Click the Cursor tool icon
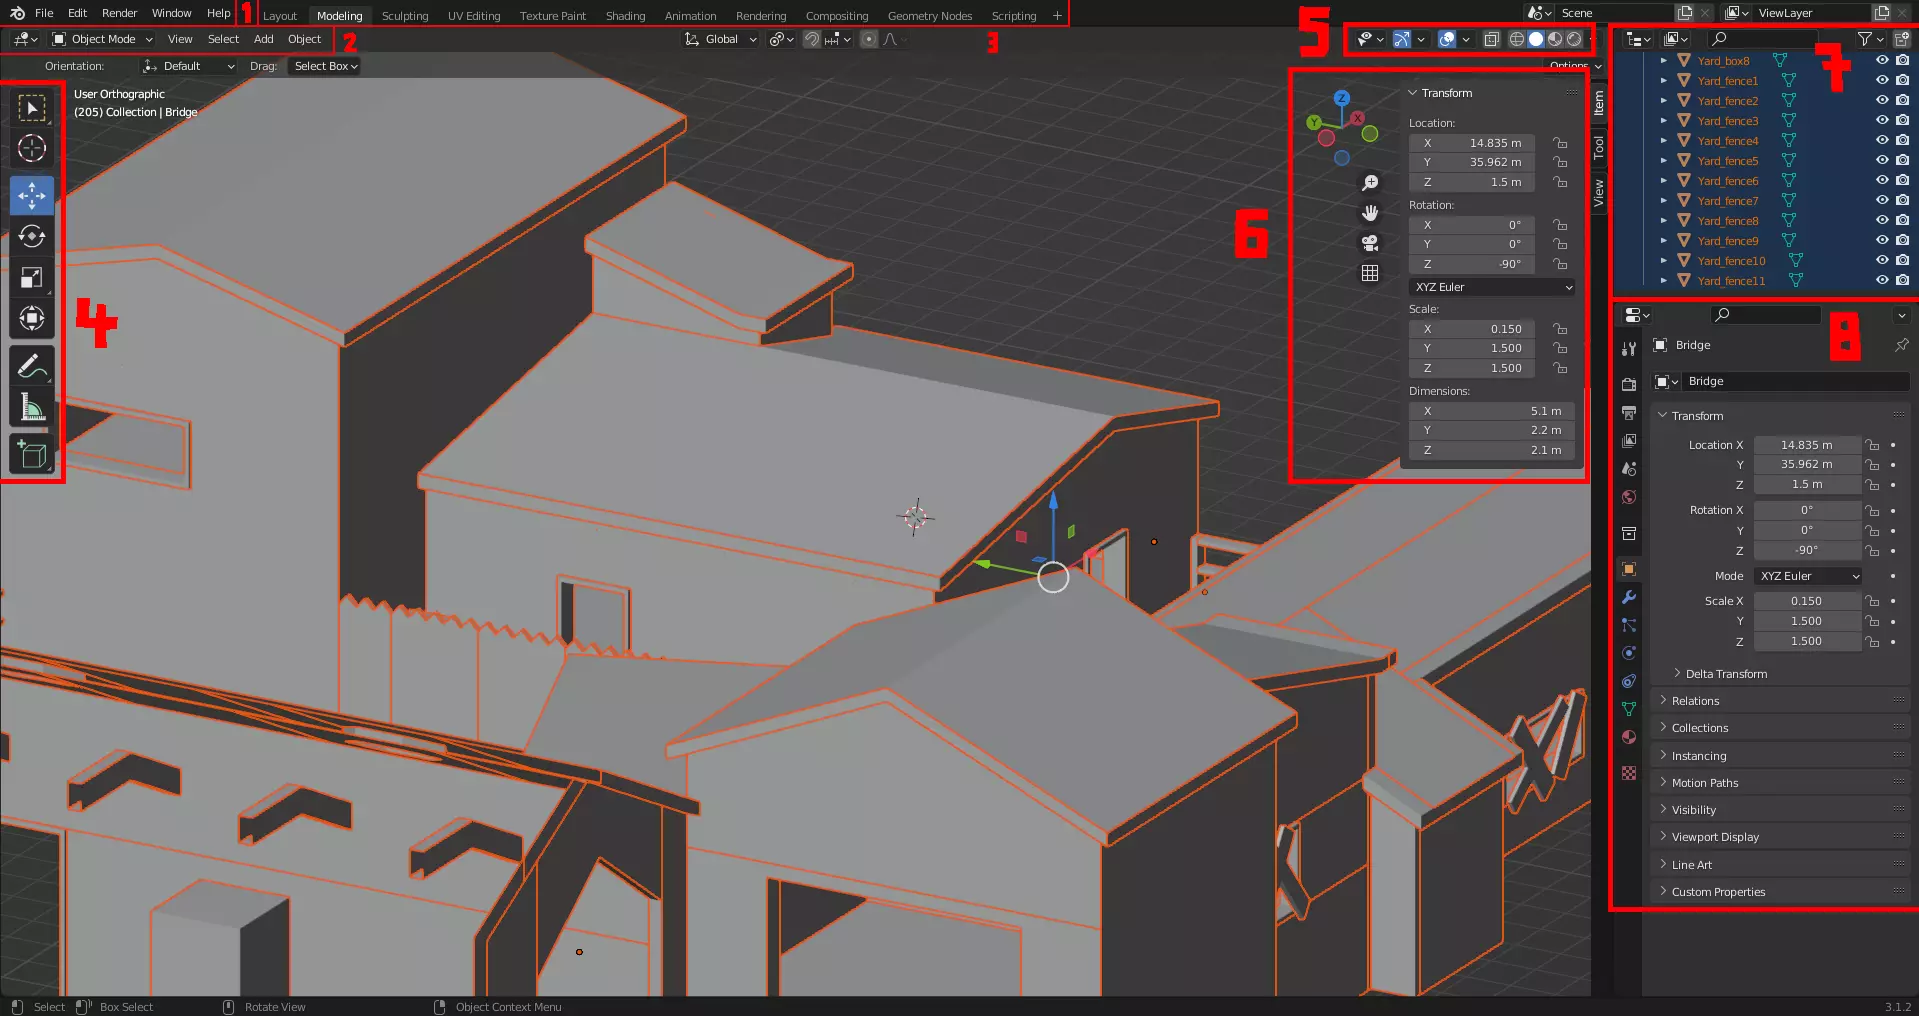 (x=32, y=148)
